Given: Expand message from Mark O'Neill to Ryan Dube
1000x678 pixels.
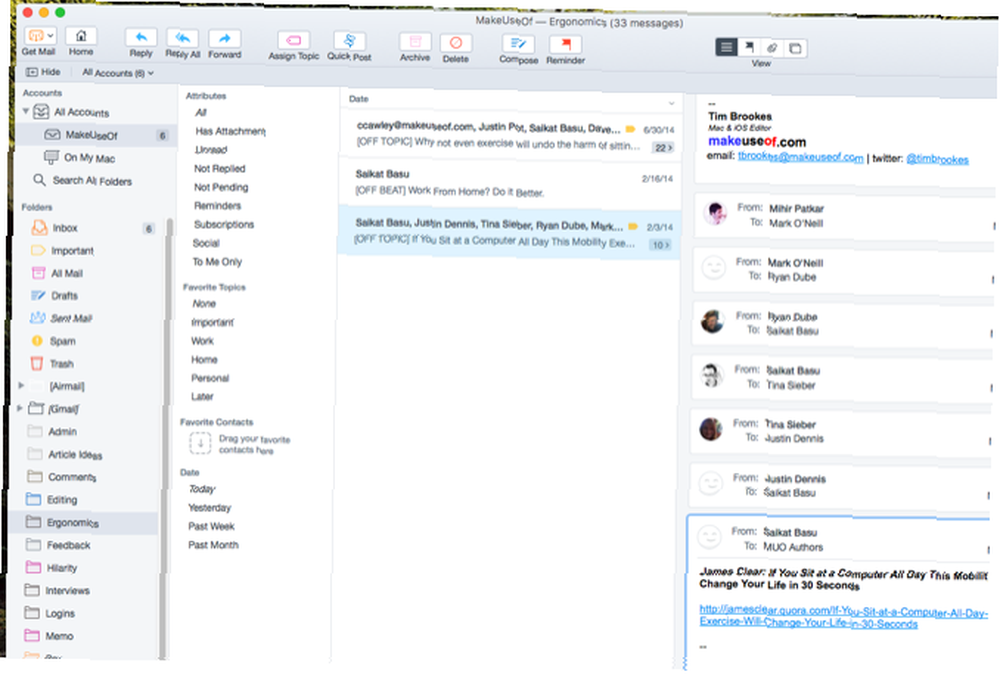Looking at the screenshot, I should point(842,270).
